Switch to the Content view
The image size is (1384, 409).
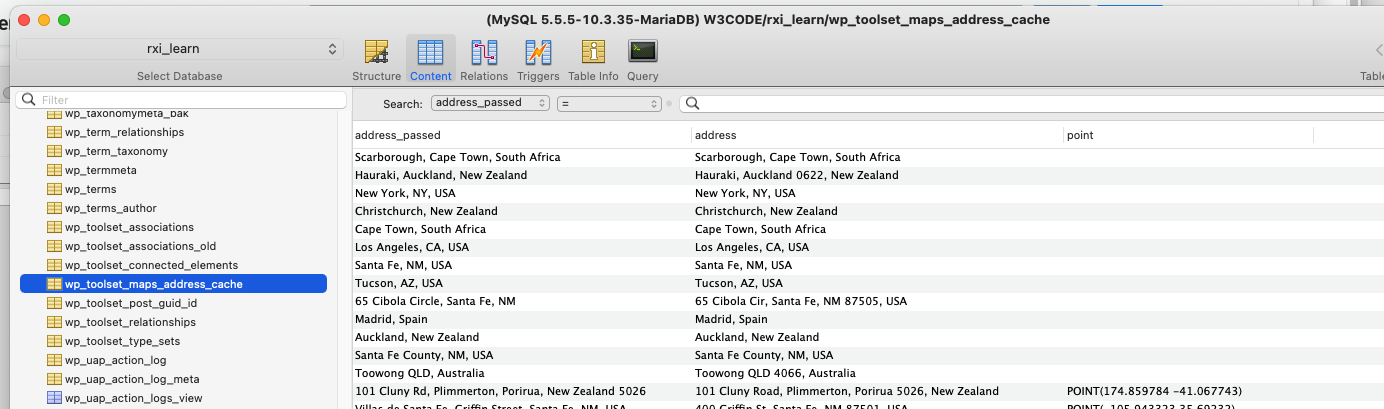pyautogui.click(x=430, y=59)
